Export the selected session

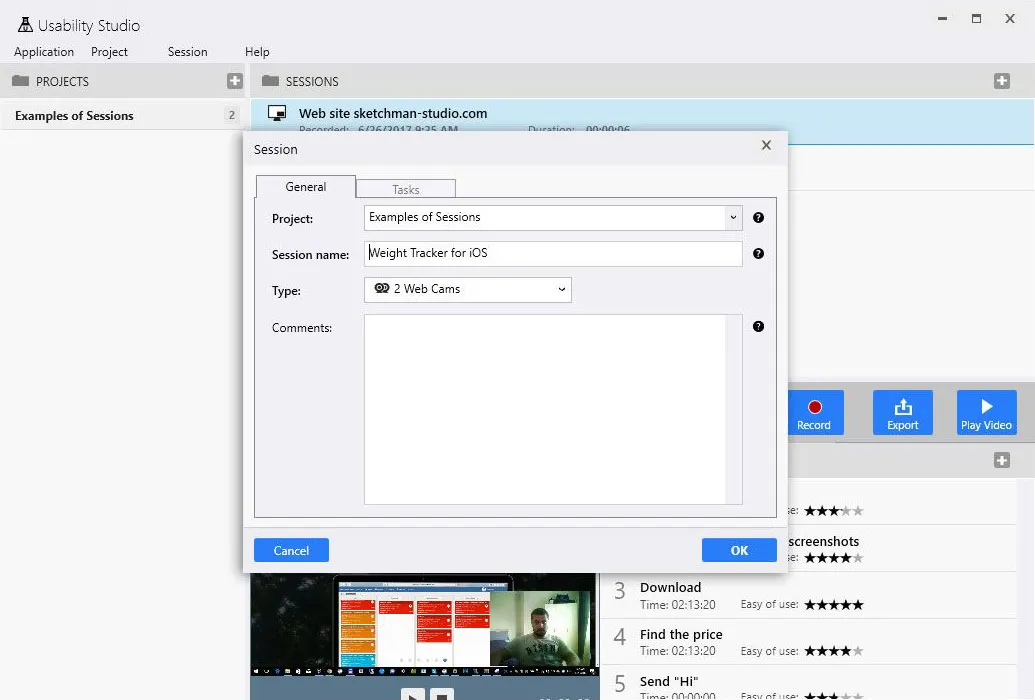[902, 413]
